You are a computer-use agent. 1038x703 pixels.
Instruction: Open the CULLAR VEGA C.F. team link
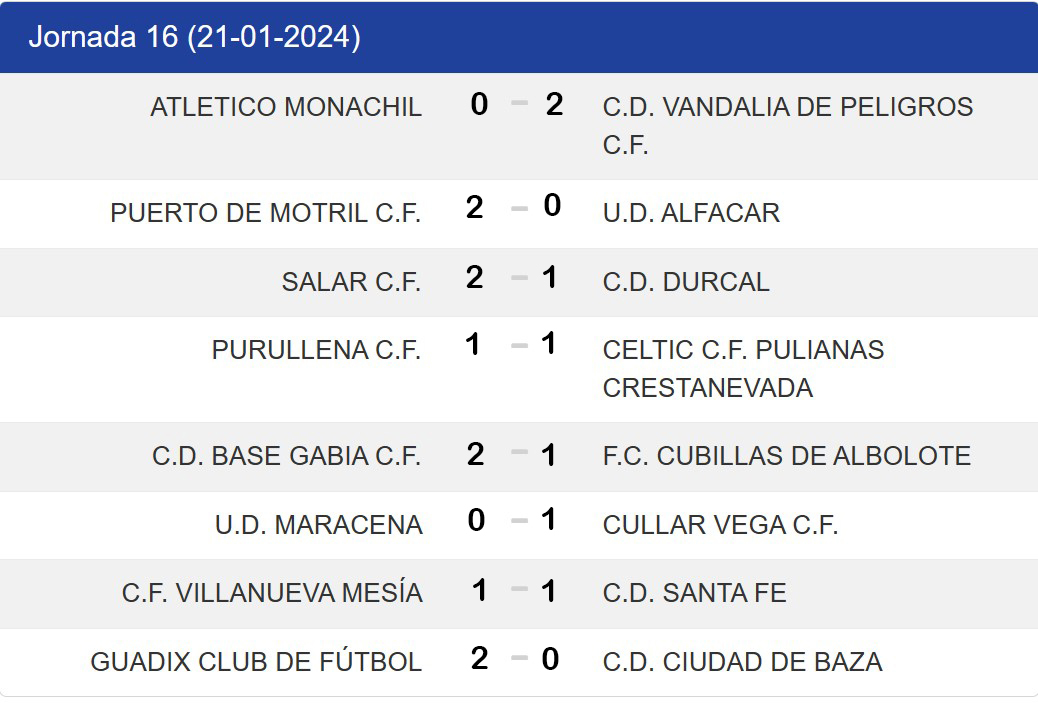click(720, 525)
